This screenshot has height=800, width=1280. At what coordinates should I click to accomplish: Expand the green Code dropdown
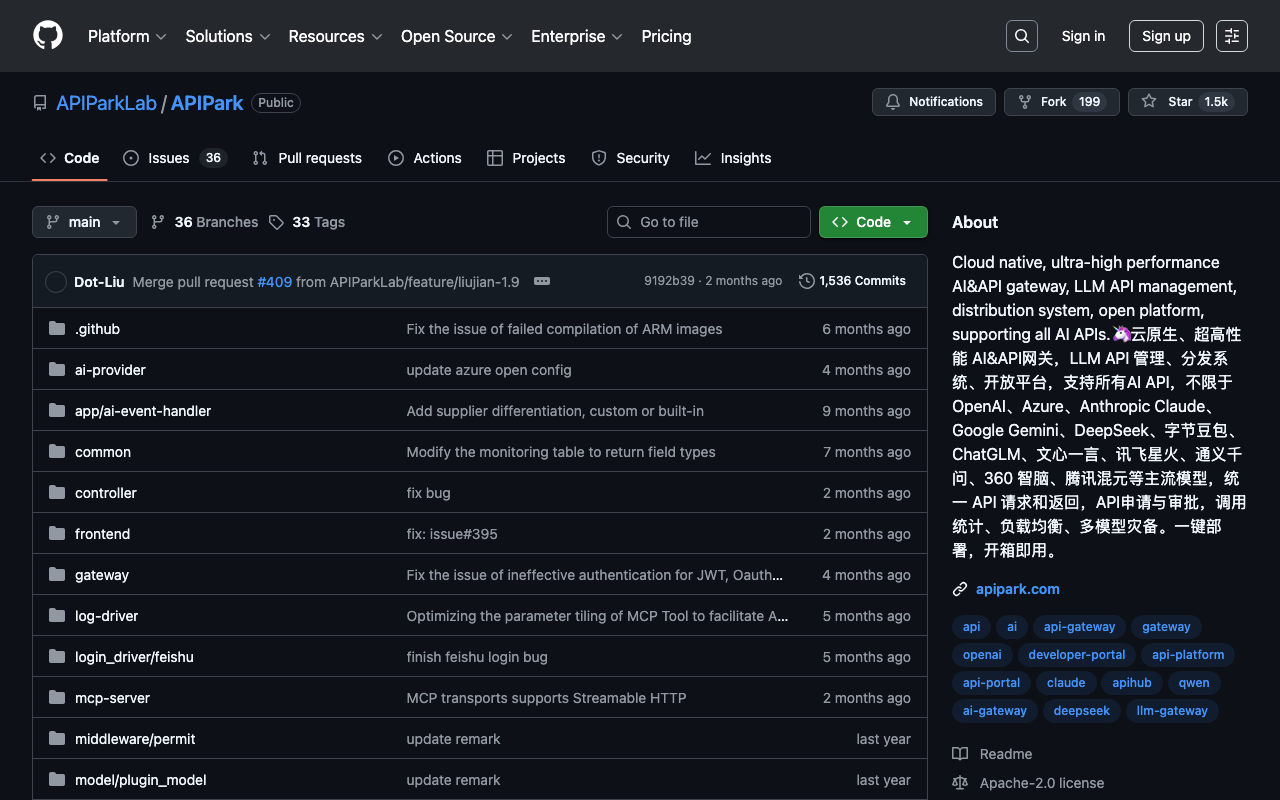[872, 222]
